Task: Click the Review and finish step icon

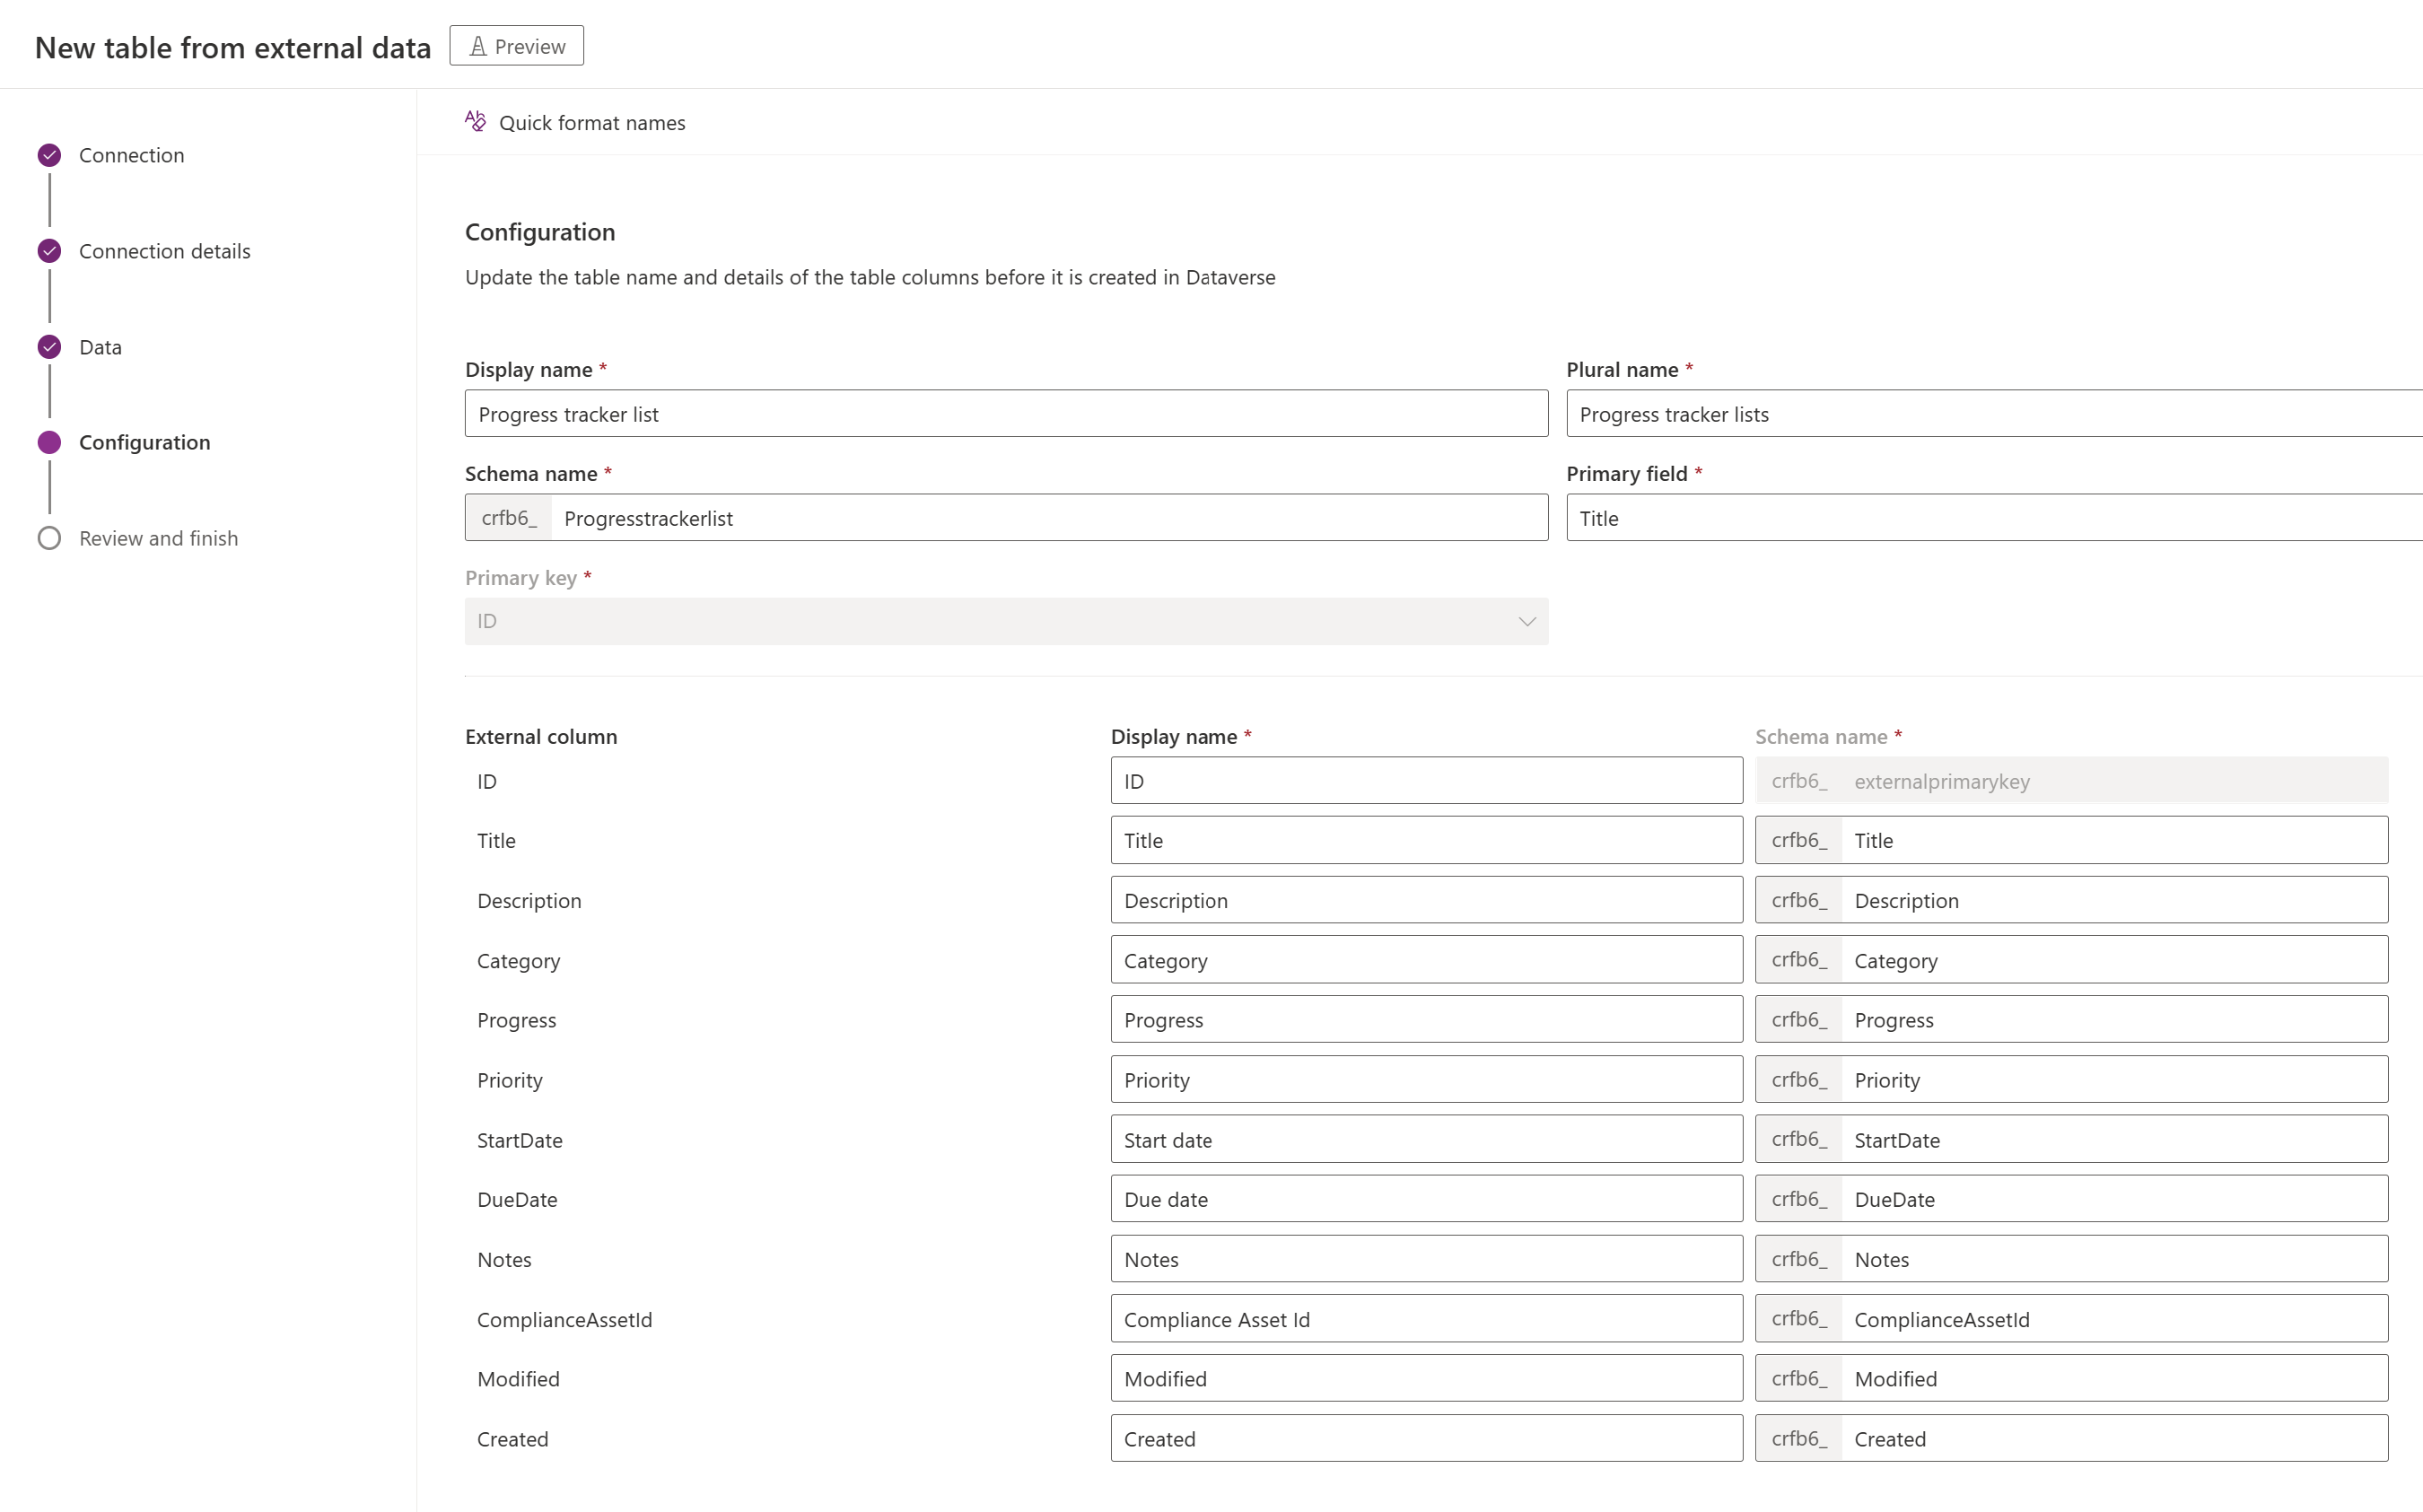Action: point(50,537)
